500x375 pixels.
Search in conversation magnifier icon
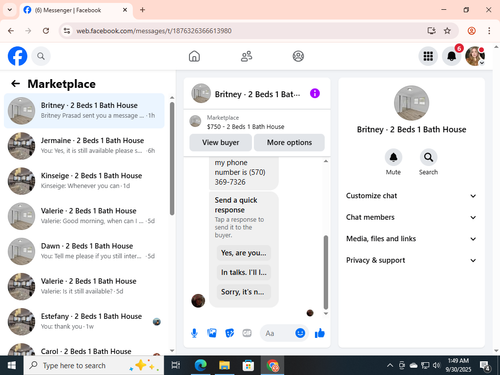pyautogui.click(x=428, y=157)
